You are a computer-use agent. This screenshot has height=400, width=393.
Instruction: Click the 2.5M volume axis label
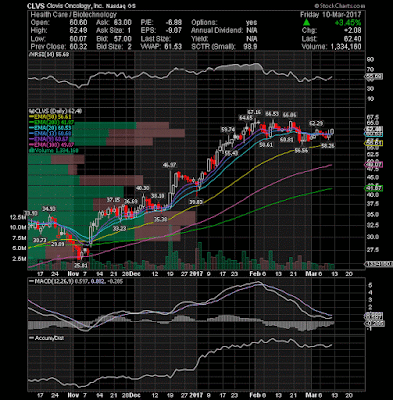click(19, 259)
